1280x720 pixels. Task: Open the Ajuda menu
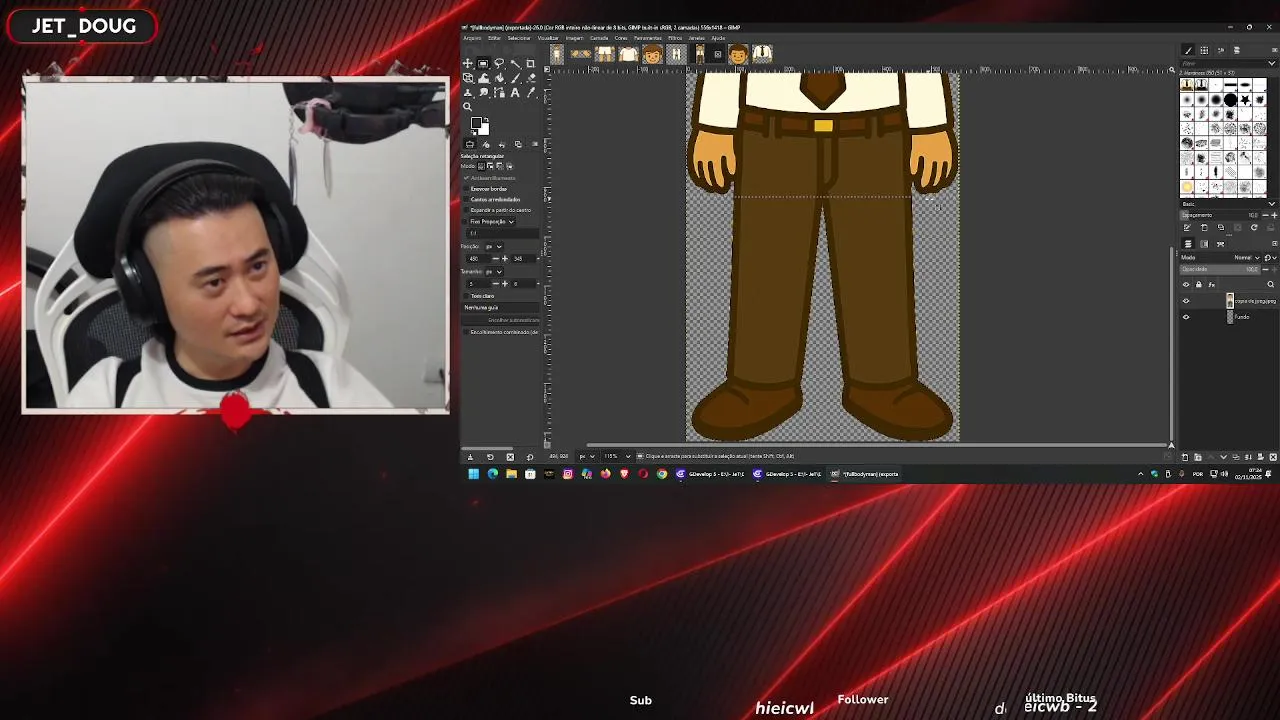718,38
